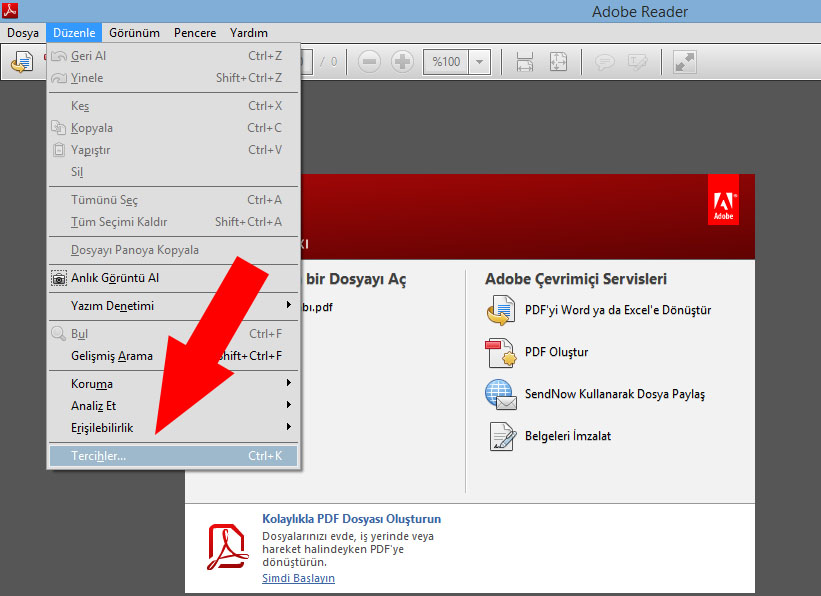Image resolution: width=821 pixels, height=596 pixels.
Task: Click the copy icon beside Kopyala
Action: coord(59,128)
